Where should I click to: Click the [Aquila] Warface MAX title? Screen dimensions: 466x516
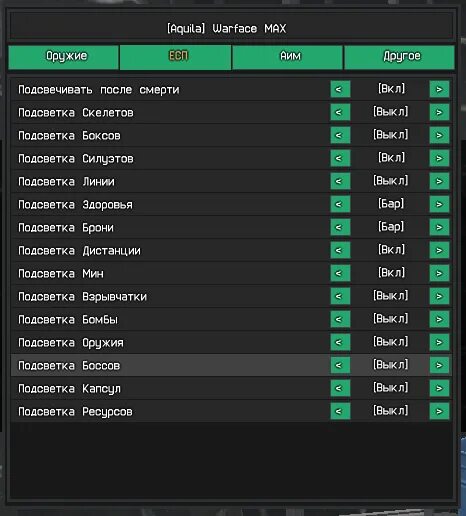tap(226, 29)
